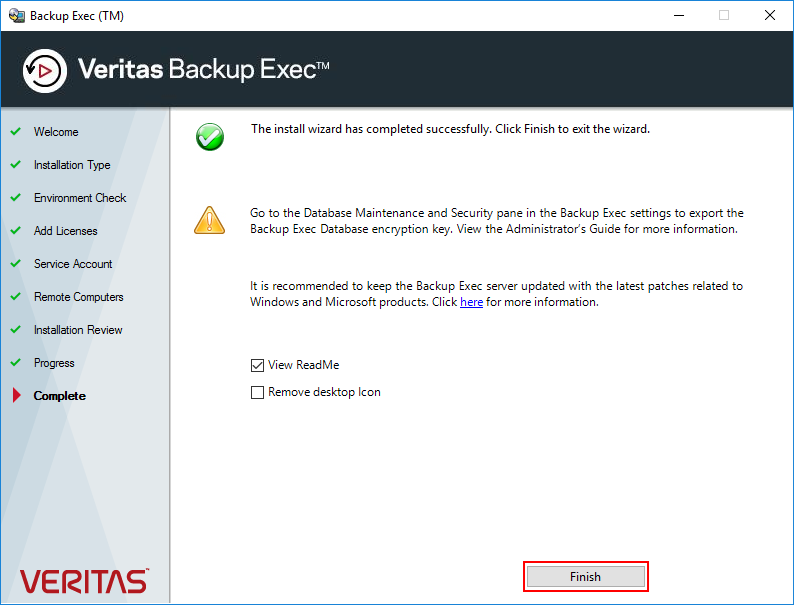Click the VERITAS logo at the bottom left

click(x=84, y=581)
